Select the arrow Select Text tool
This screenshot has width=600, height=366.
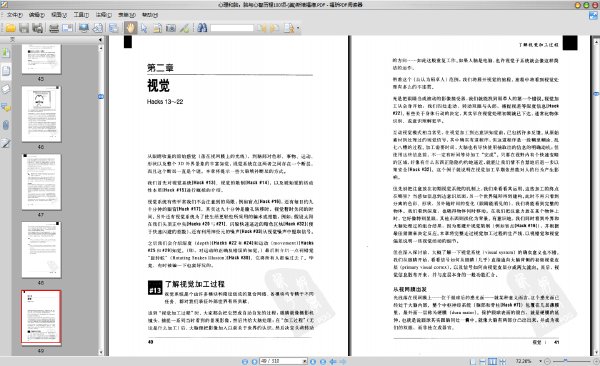pyautogui.click(x=144, y=28)
